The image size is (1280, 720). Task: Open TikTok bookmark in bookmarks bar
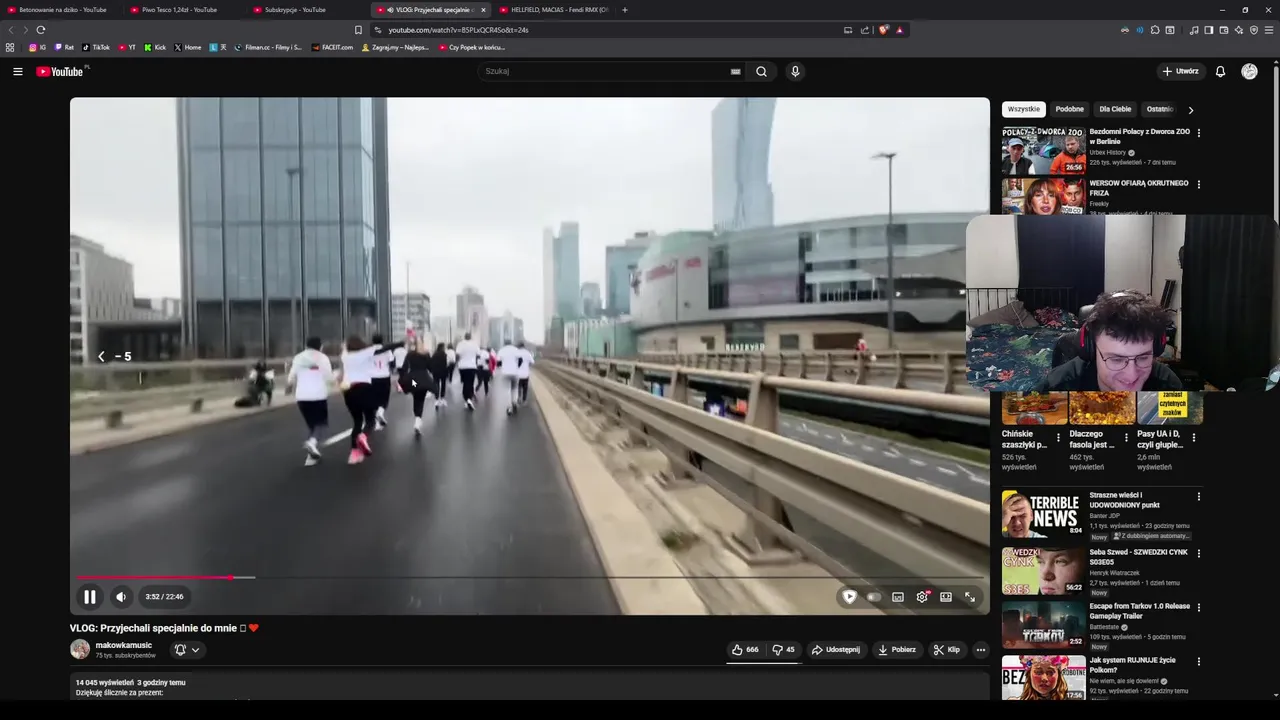click(96, 47)
